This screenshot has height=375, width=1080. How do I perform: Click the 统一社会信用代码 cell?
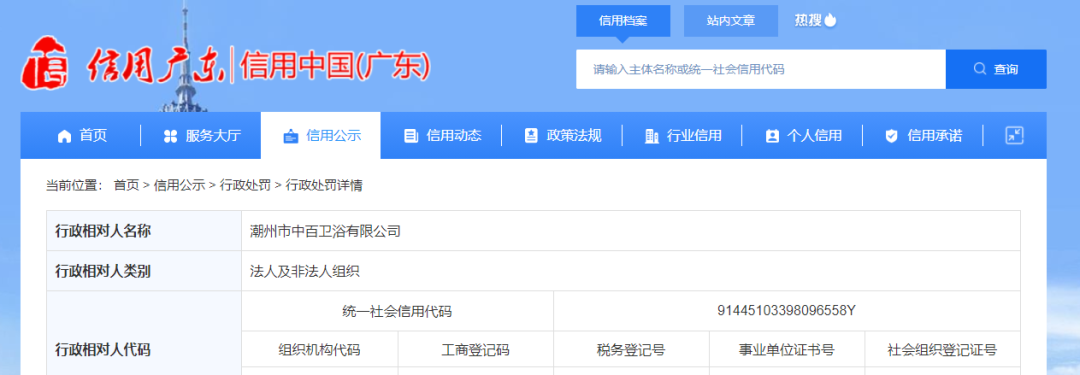tap(397, 311)
